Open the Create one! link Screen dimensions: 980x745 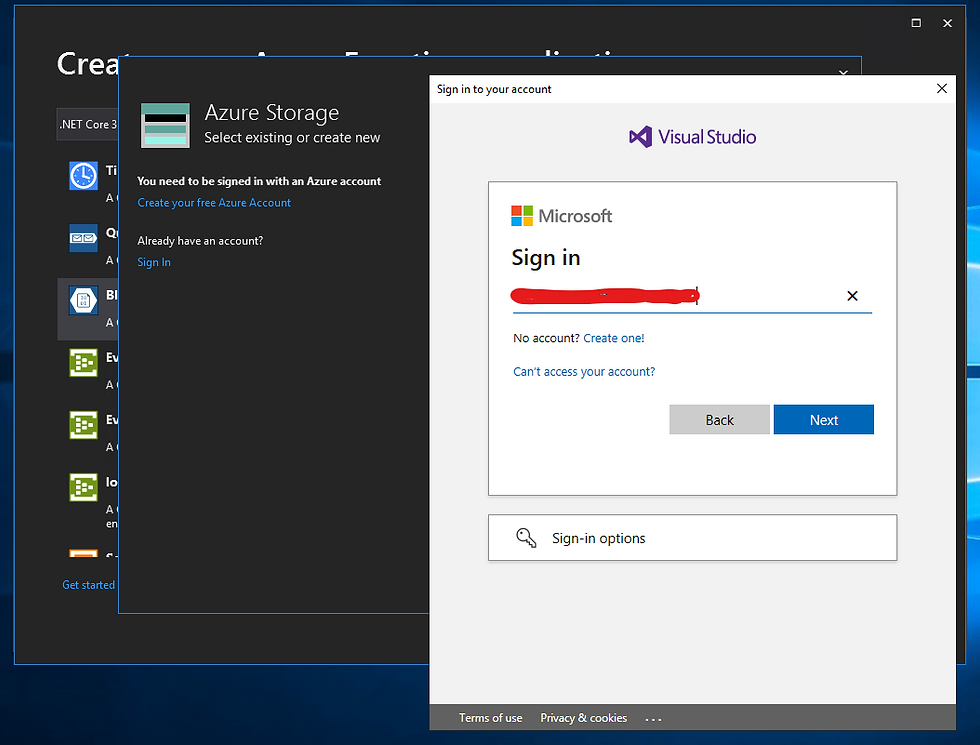613,338
